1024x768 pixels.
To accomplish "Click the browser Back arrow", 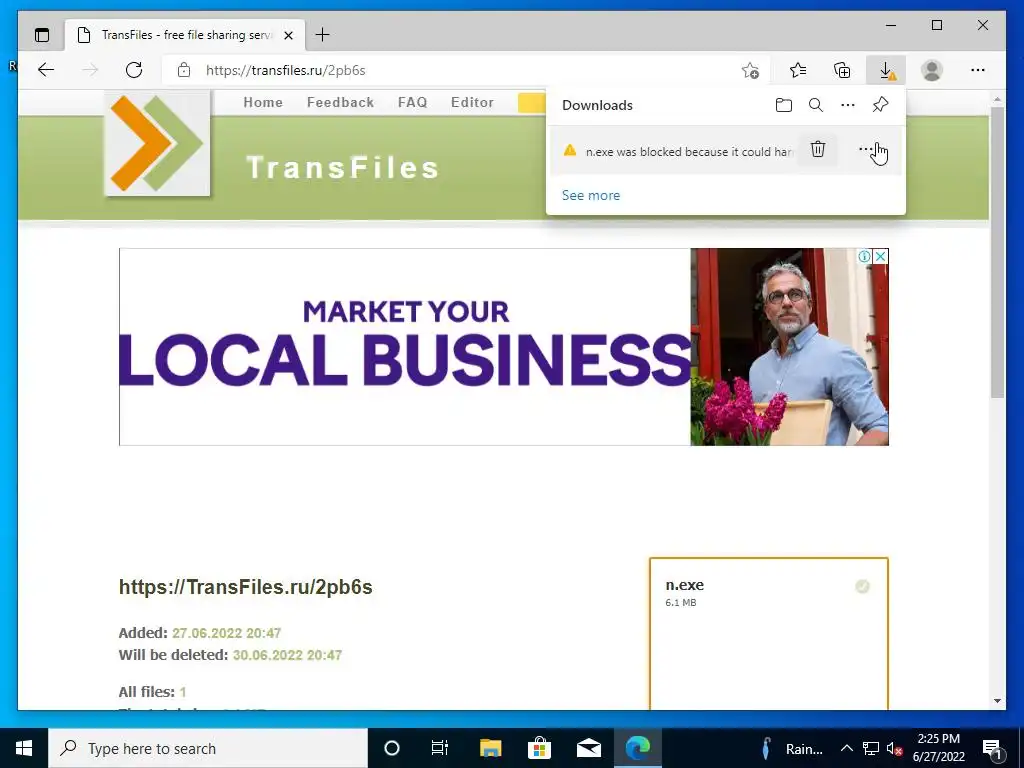I will (46, 70).
